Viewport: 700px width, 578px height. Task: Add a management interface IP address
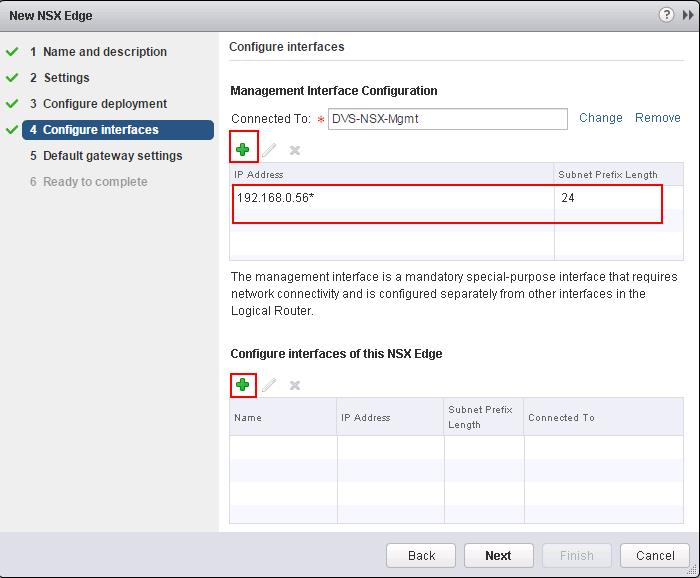(243, 150)
